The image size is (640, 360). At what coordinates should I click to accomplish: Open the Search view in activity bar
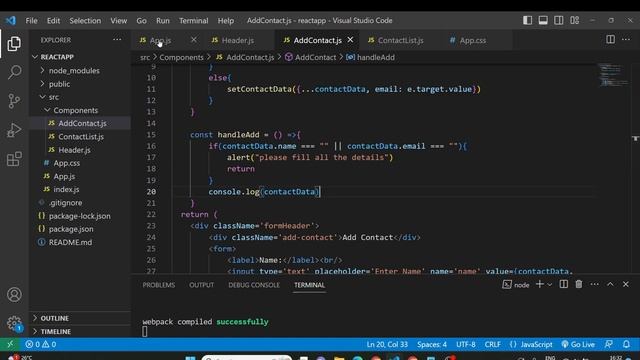tap(14, 72)
